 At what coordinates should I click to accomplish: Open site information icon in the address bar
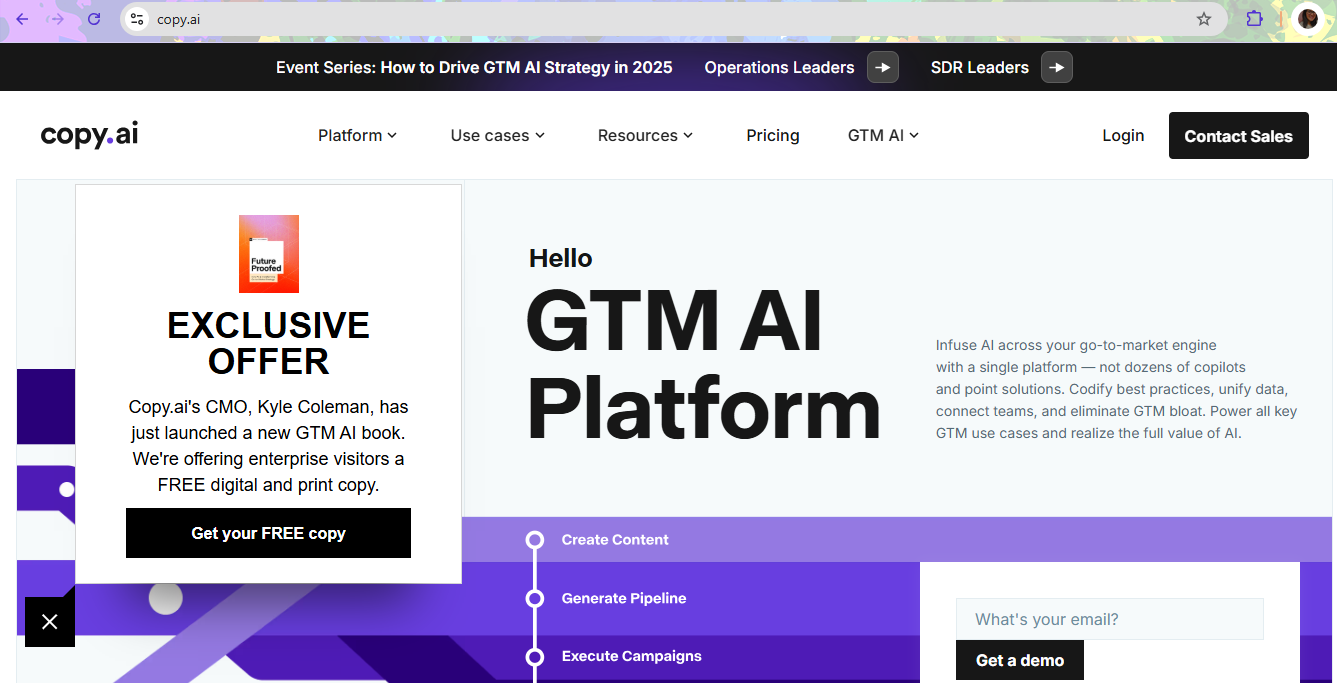pos(136,18)
